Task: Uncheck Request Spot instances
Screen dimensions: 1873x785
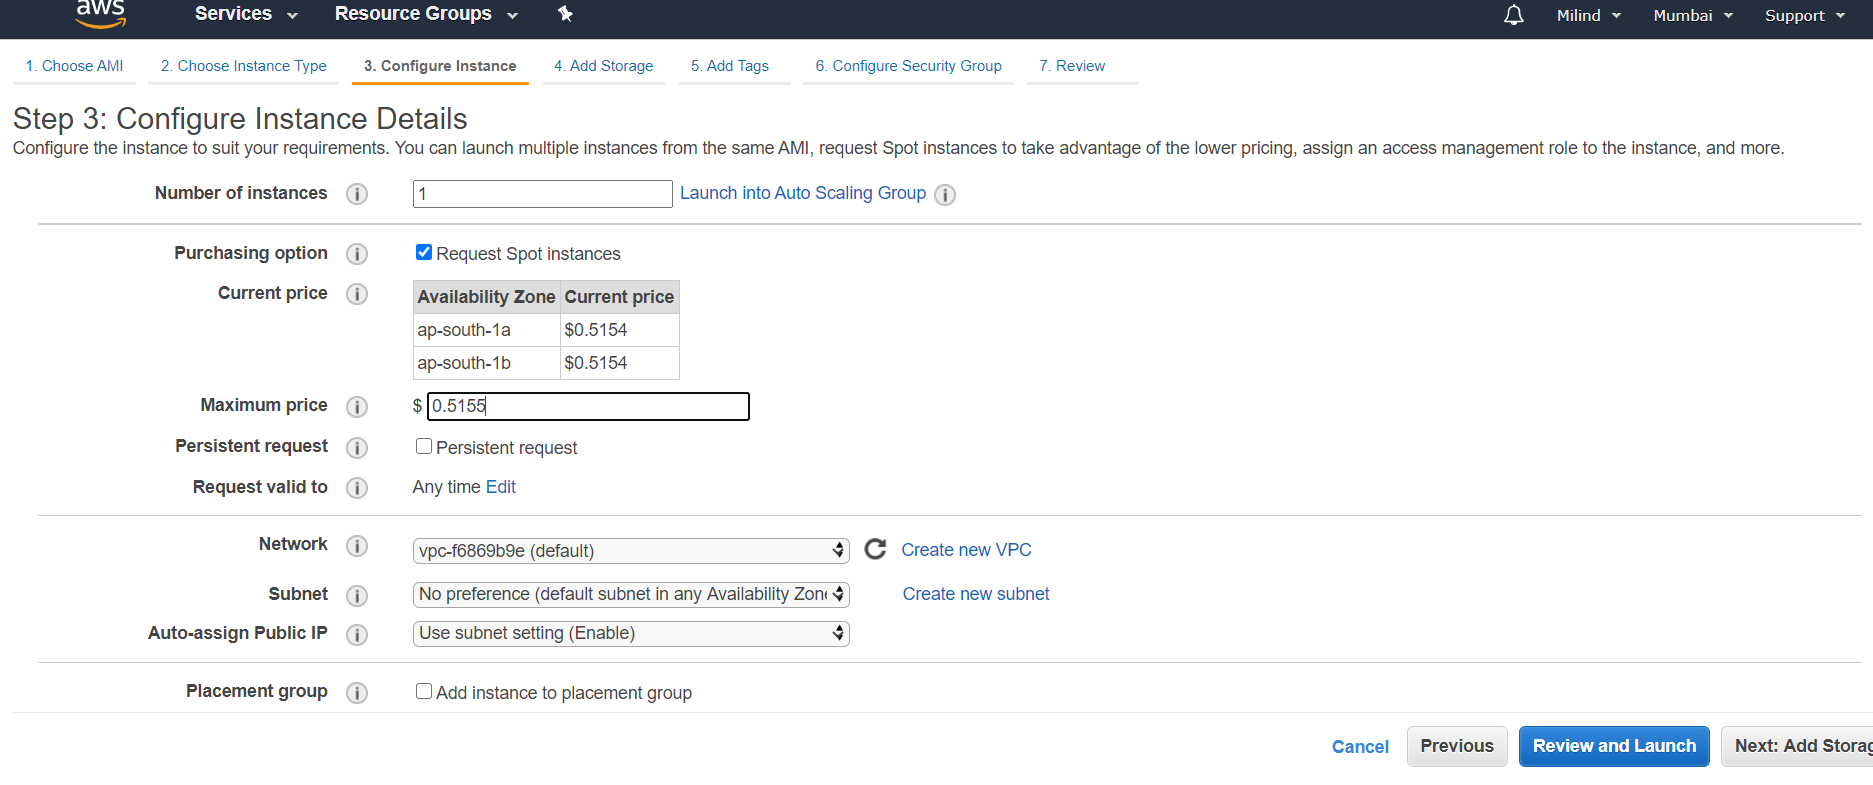Action: click(x=424, y=252)
